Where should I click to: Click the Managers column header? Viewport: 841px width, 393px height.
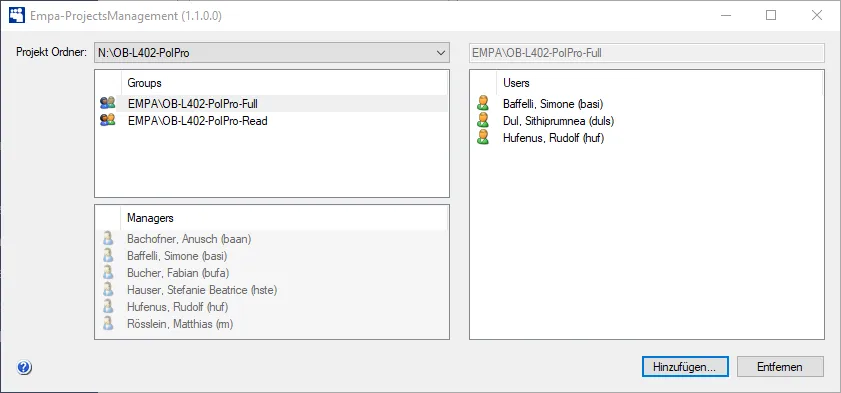(x=284, y=218)
